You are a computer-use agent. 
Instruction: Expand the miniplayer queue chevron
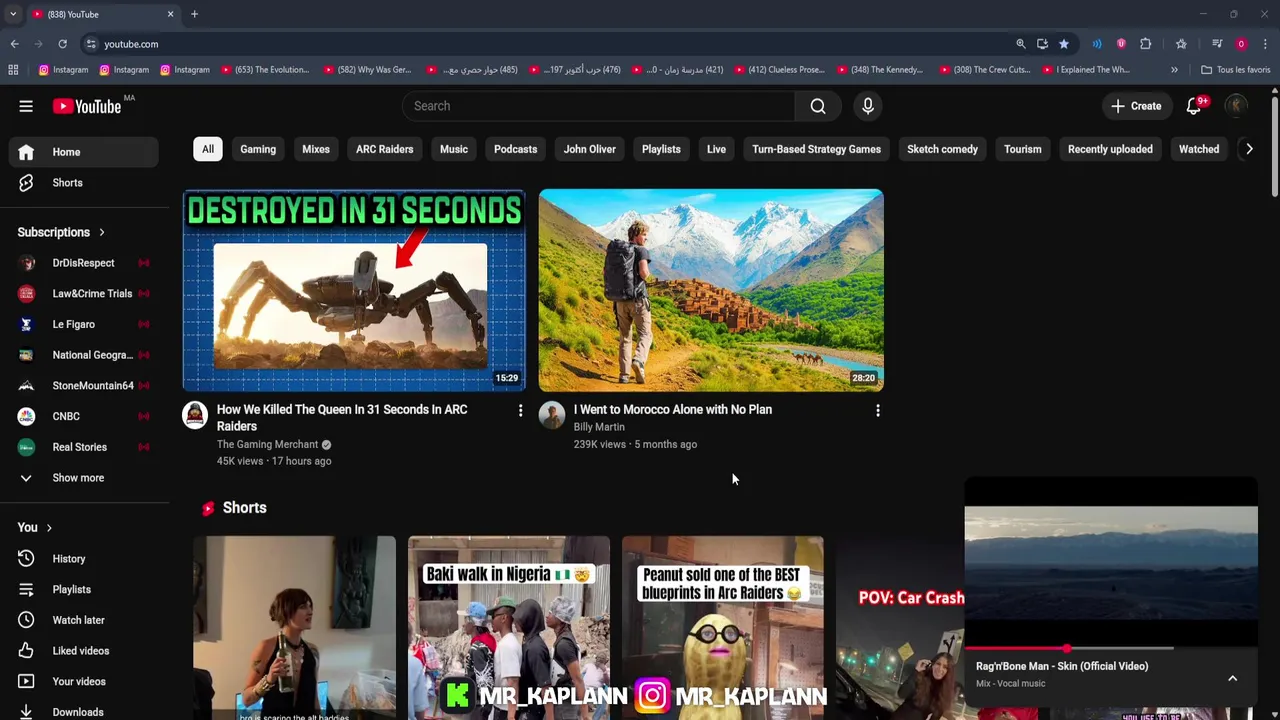coord(1233,678)
